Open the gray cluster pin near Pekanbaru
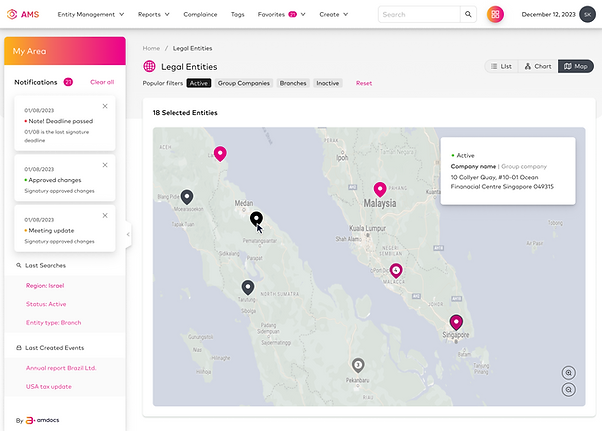This screenshot has height=431, width=602. [x=358, y=365]
